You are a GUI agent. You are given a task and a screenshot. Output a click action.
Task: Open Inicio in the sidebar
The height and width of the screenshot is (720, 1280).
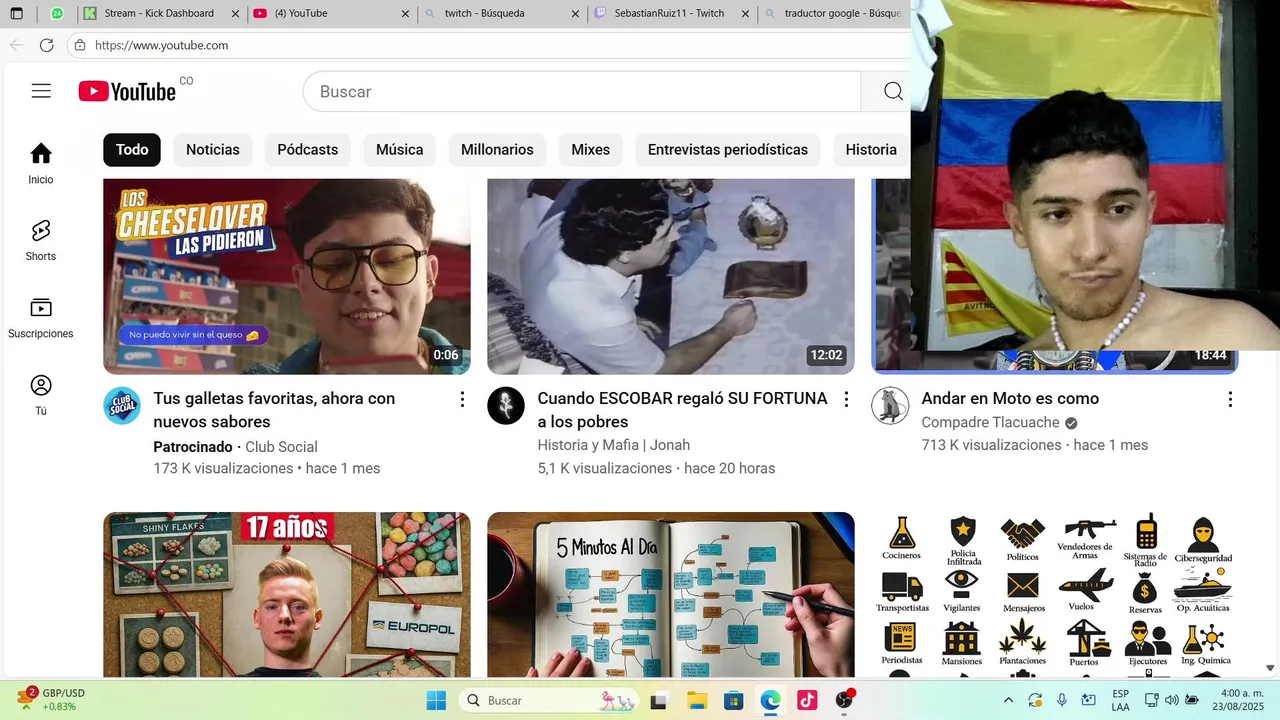pos(41,163)
